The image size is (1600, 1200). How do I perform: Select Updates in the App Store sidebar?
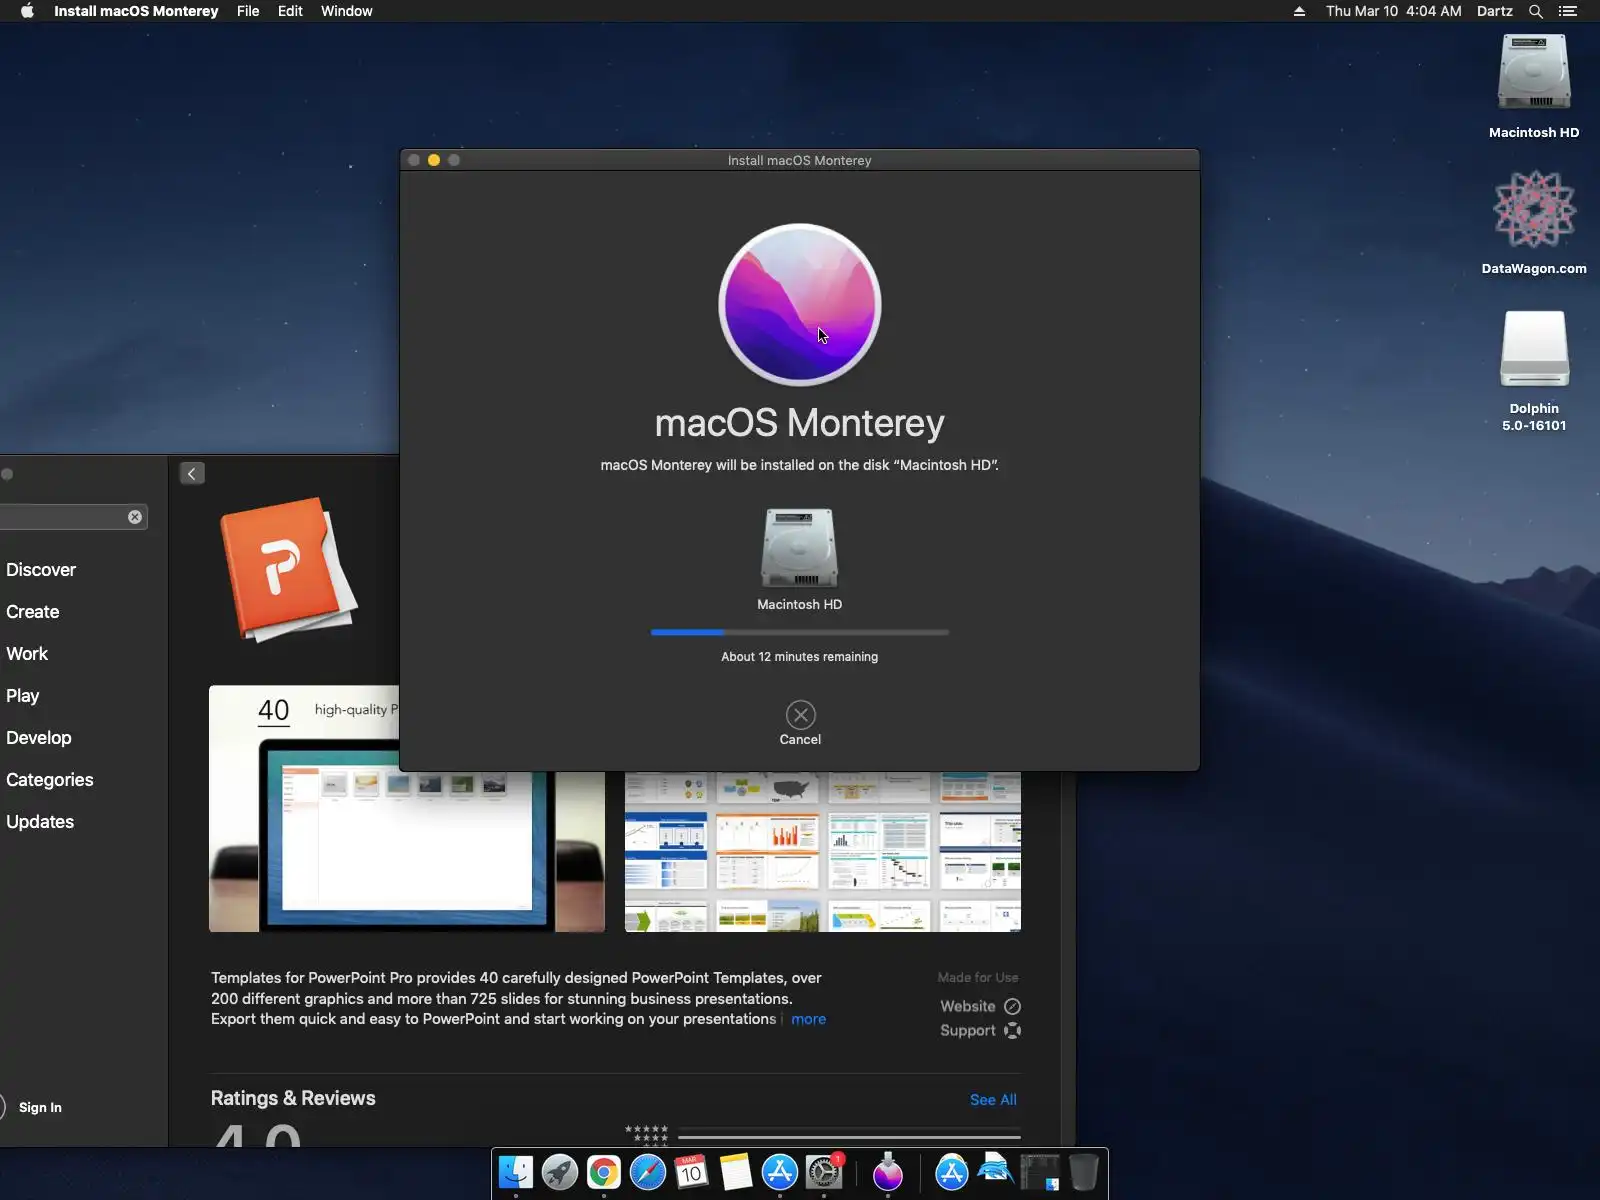(x=40, y=822)
